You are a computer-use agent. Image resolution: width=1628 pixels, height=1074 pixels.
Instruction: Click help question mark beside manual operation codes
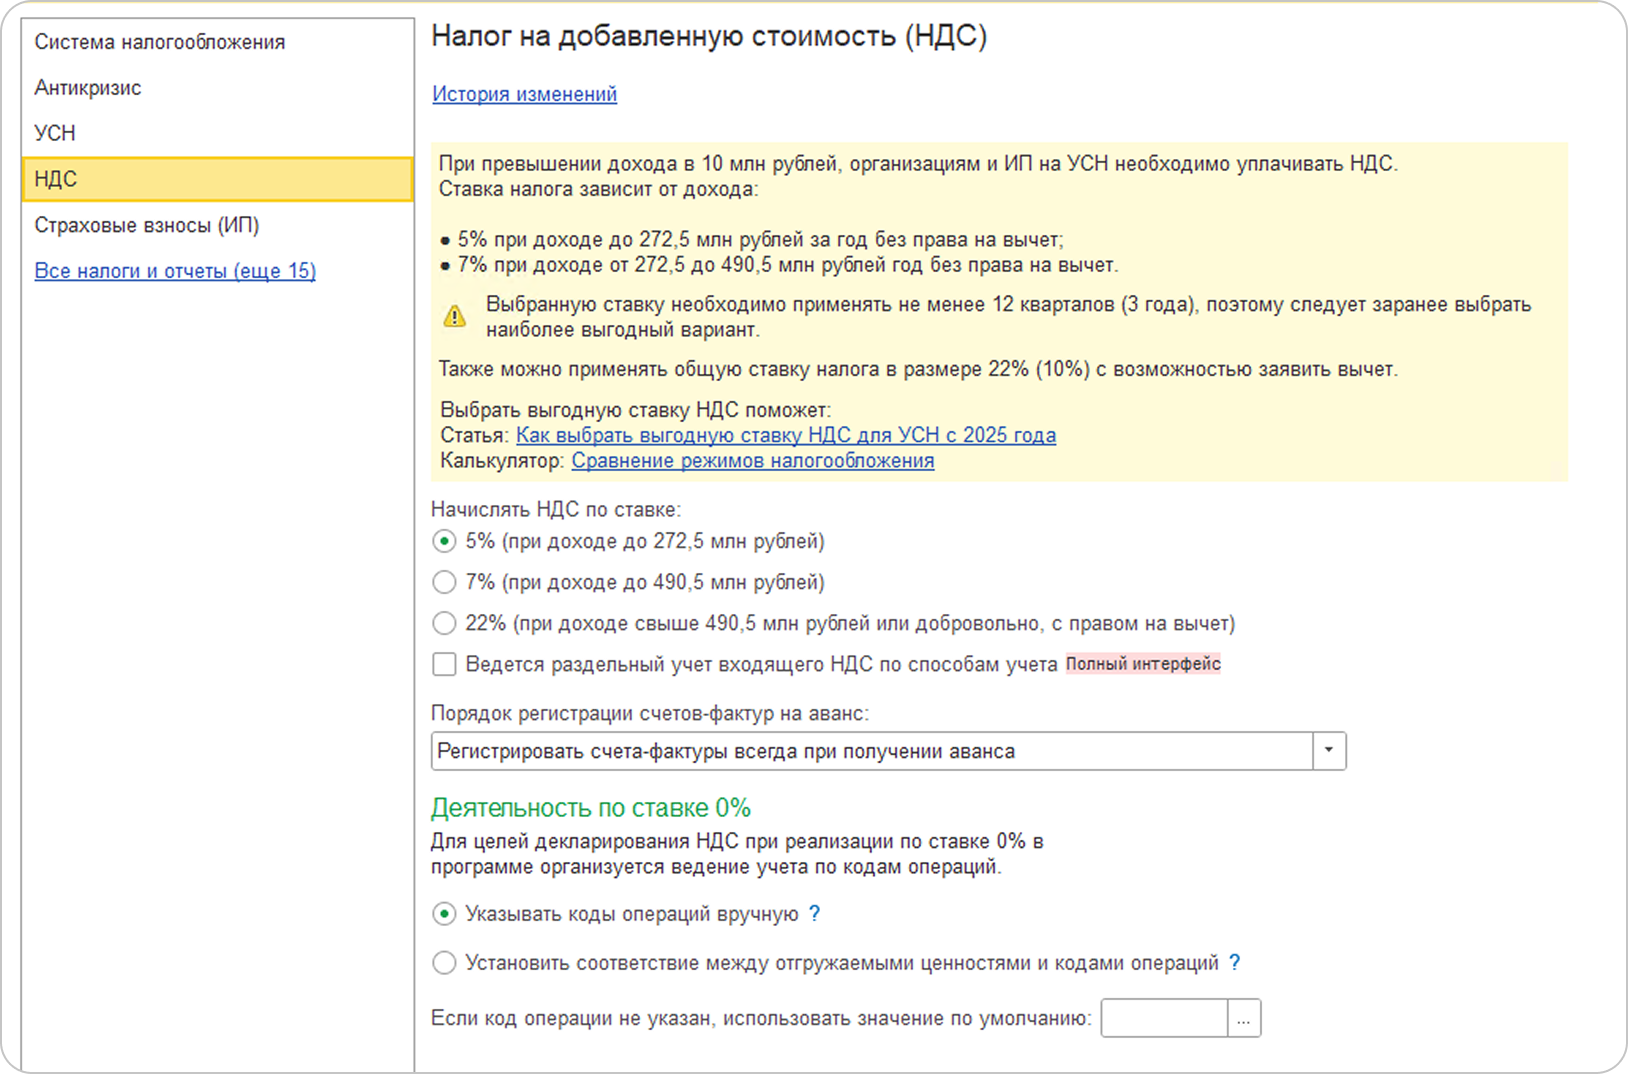point(814,914)
